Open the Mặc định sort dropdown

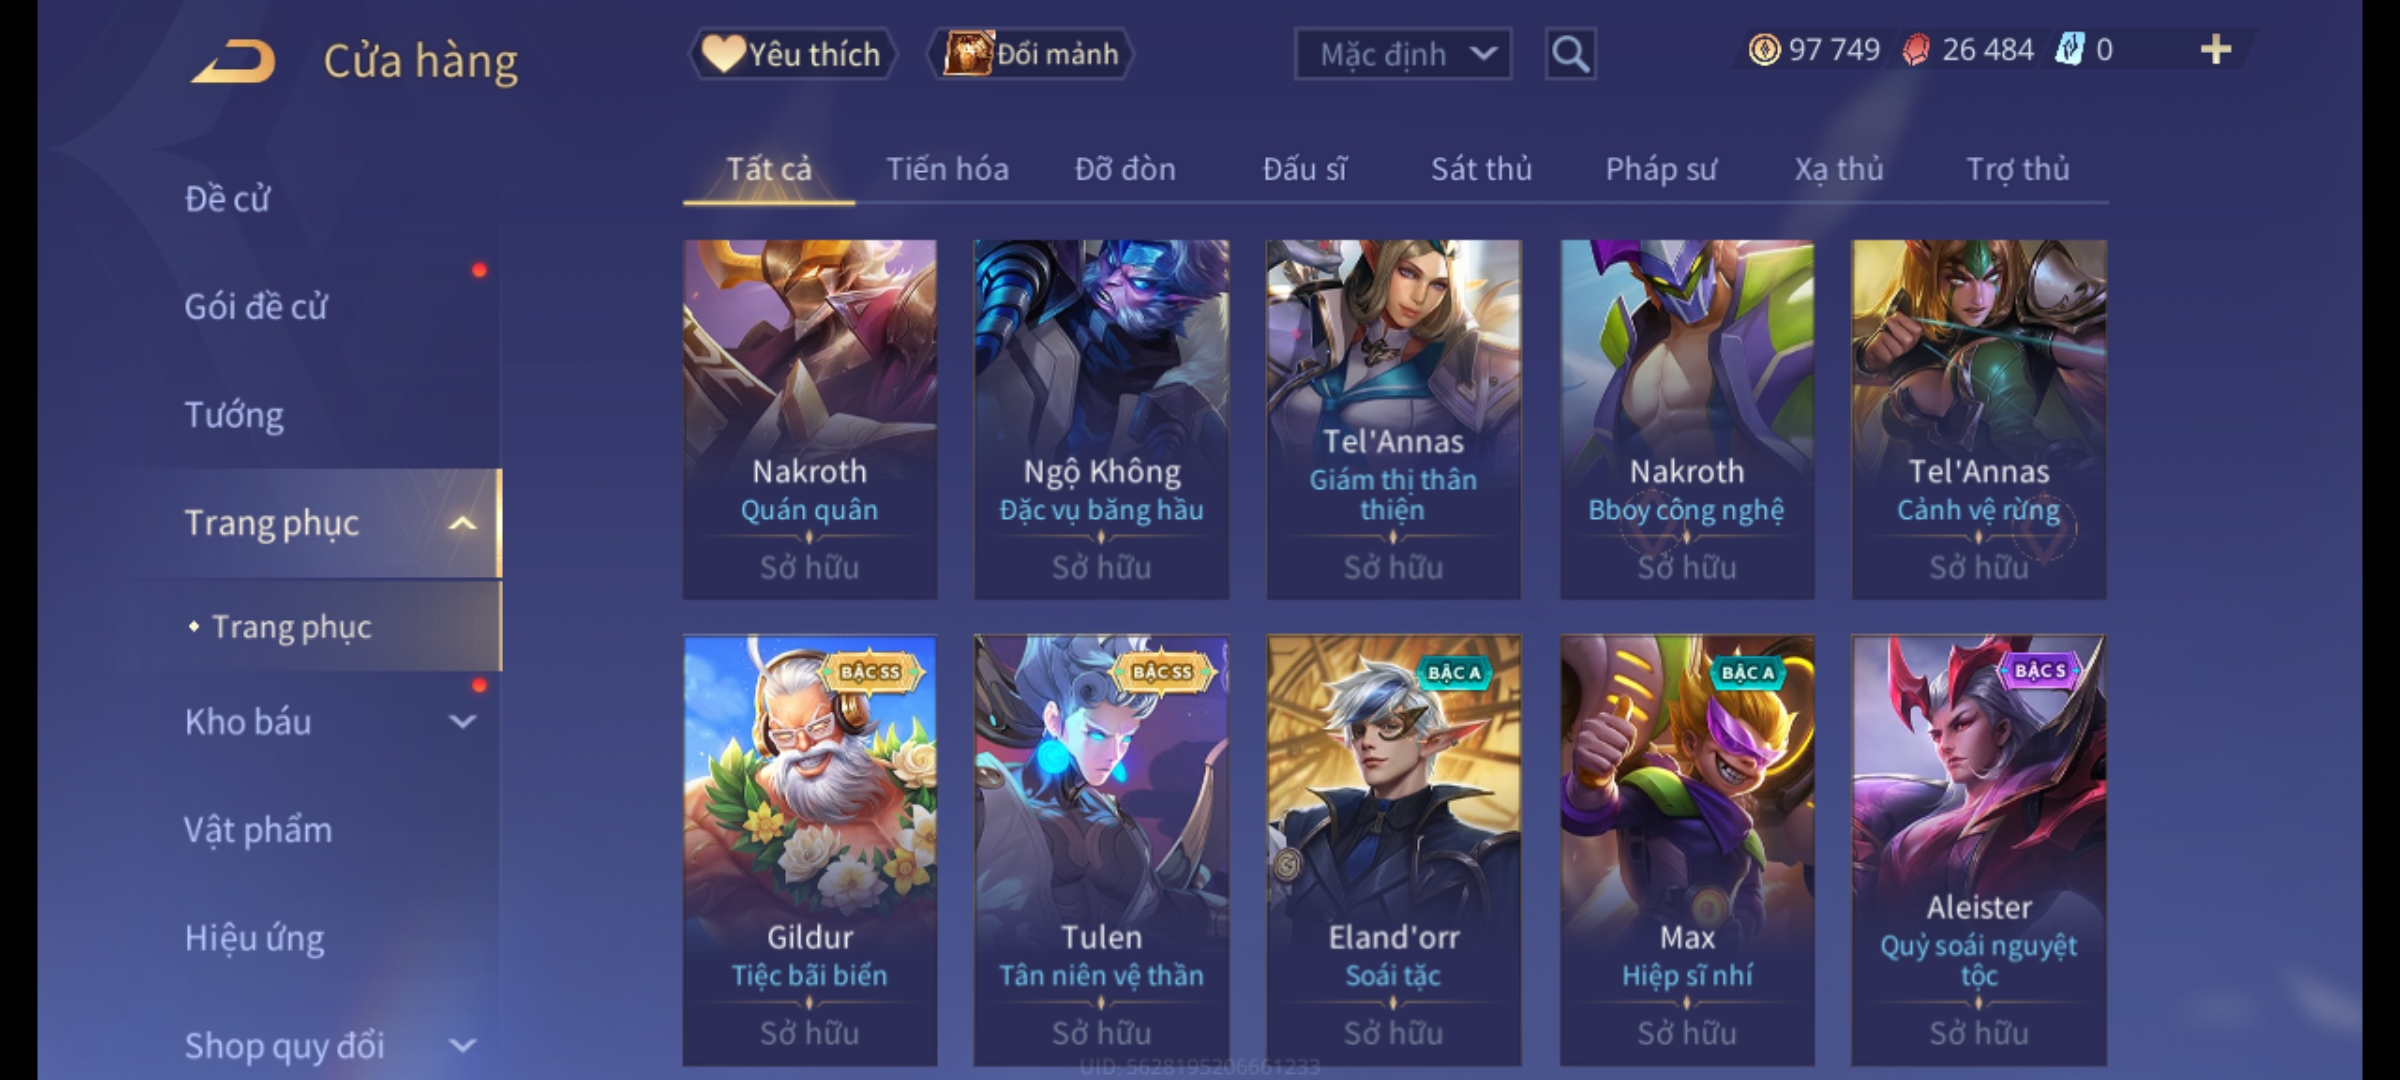click(x=1402, y=54)
